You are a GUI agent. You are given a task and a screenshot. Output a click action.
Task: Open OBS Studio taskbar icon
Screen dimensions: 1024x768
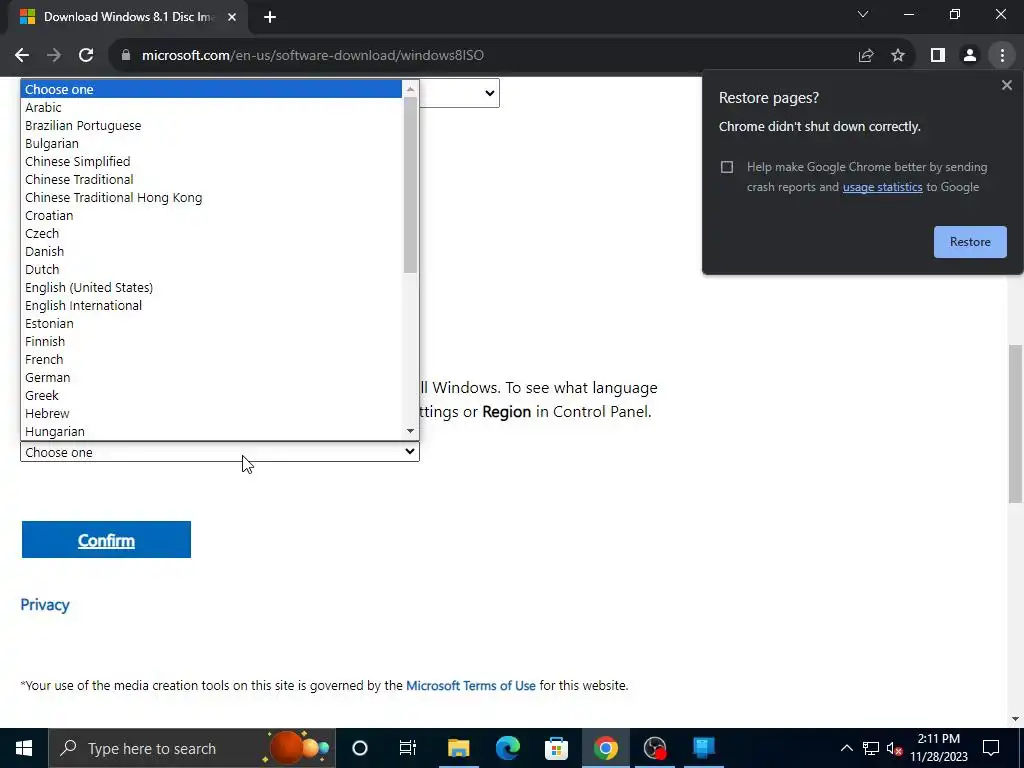pos(654,748)
